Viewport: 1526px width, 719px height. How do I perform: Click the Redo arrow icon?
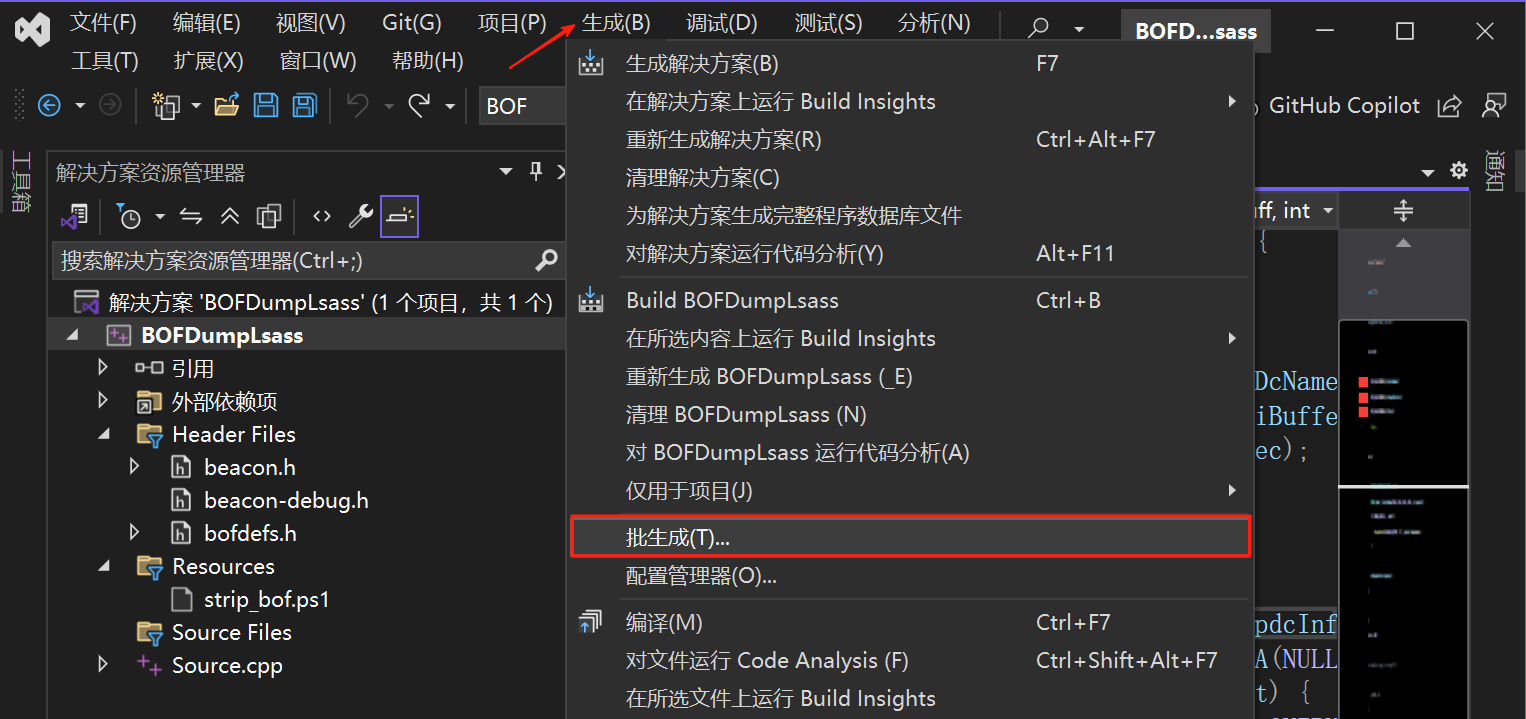click(x=420, y=105)
